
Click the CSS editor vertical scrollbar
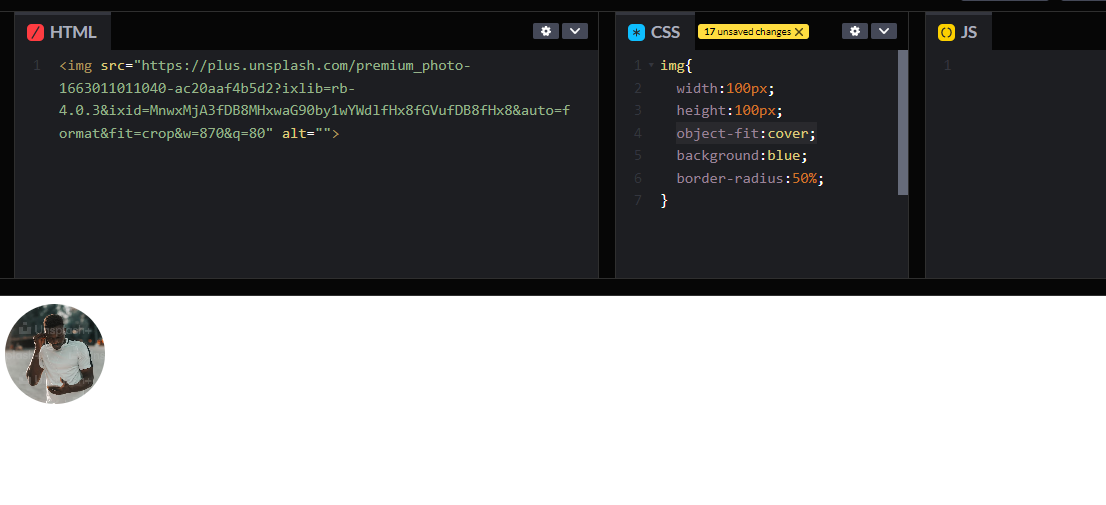coord(903,122)
